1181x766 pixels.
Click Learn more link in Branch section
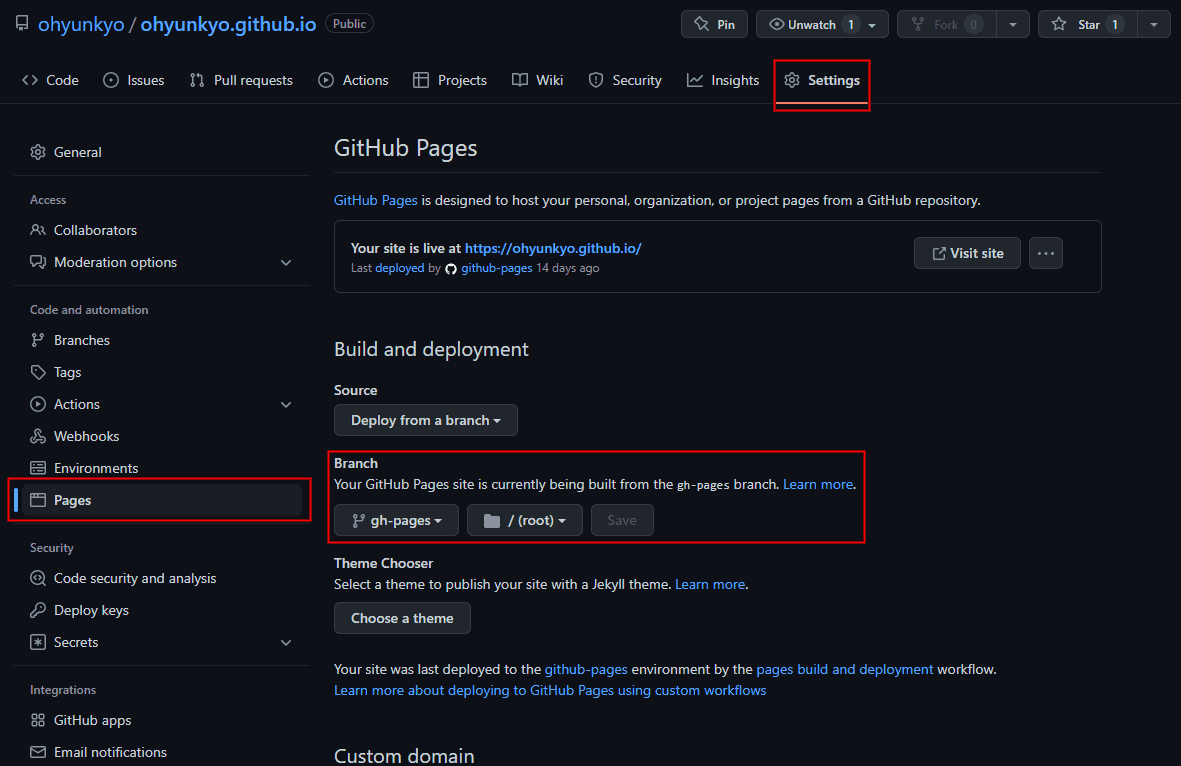[818, 484]
